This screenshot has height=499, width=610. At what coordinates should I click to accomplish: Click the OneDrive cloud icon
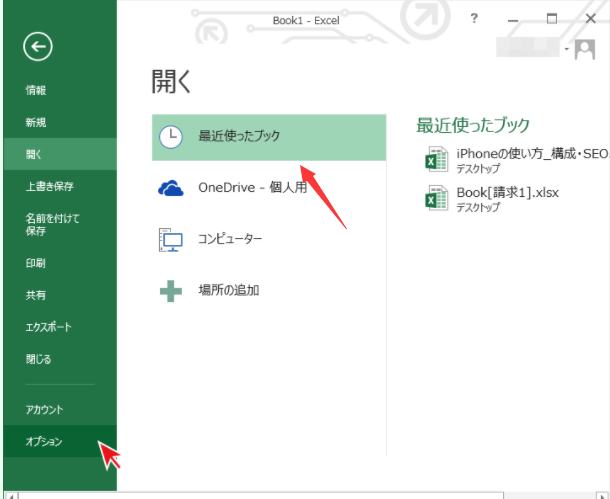pos(171,188)
